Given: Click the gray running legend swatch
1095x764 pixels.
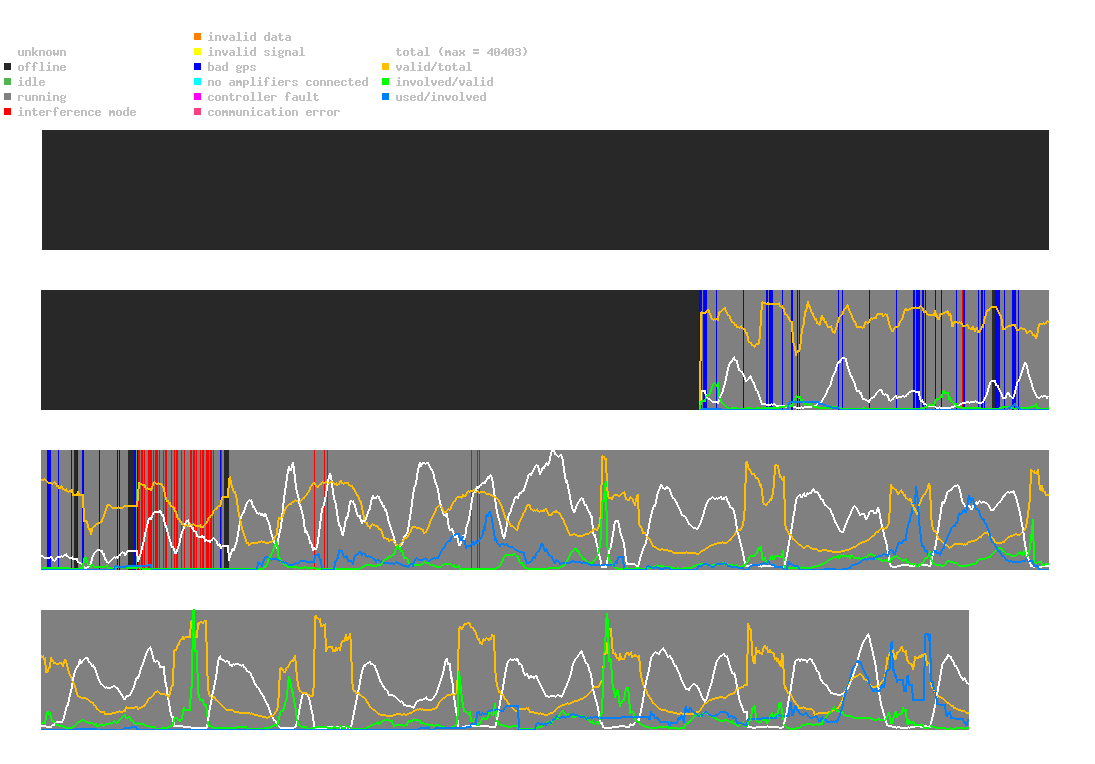Looking at the screenshot, I should [x=8, y=97].
